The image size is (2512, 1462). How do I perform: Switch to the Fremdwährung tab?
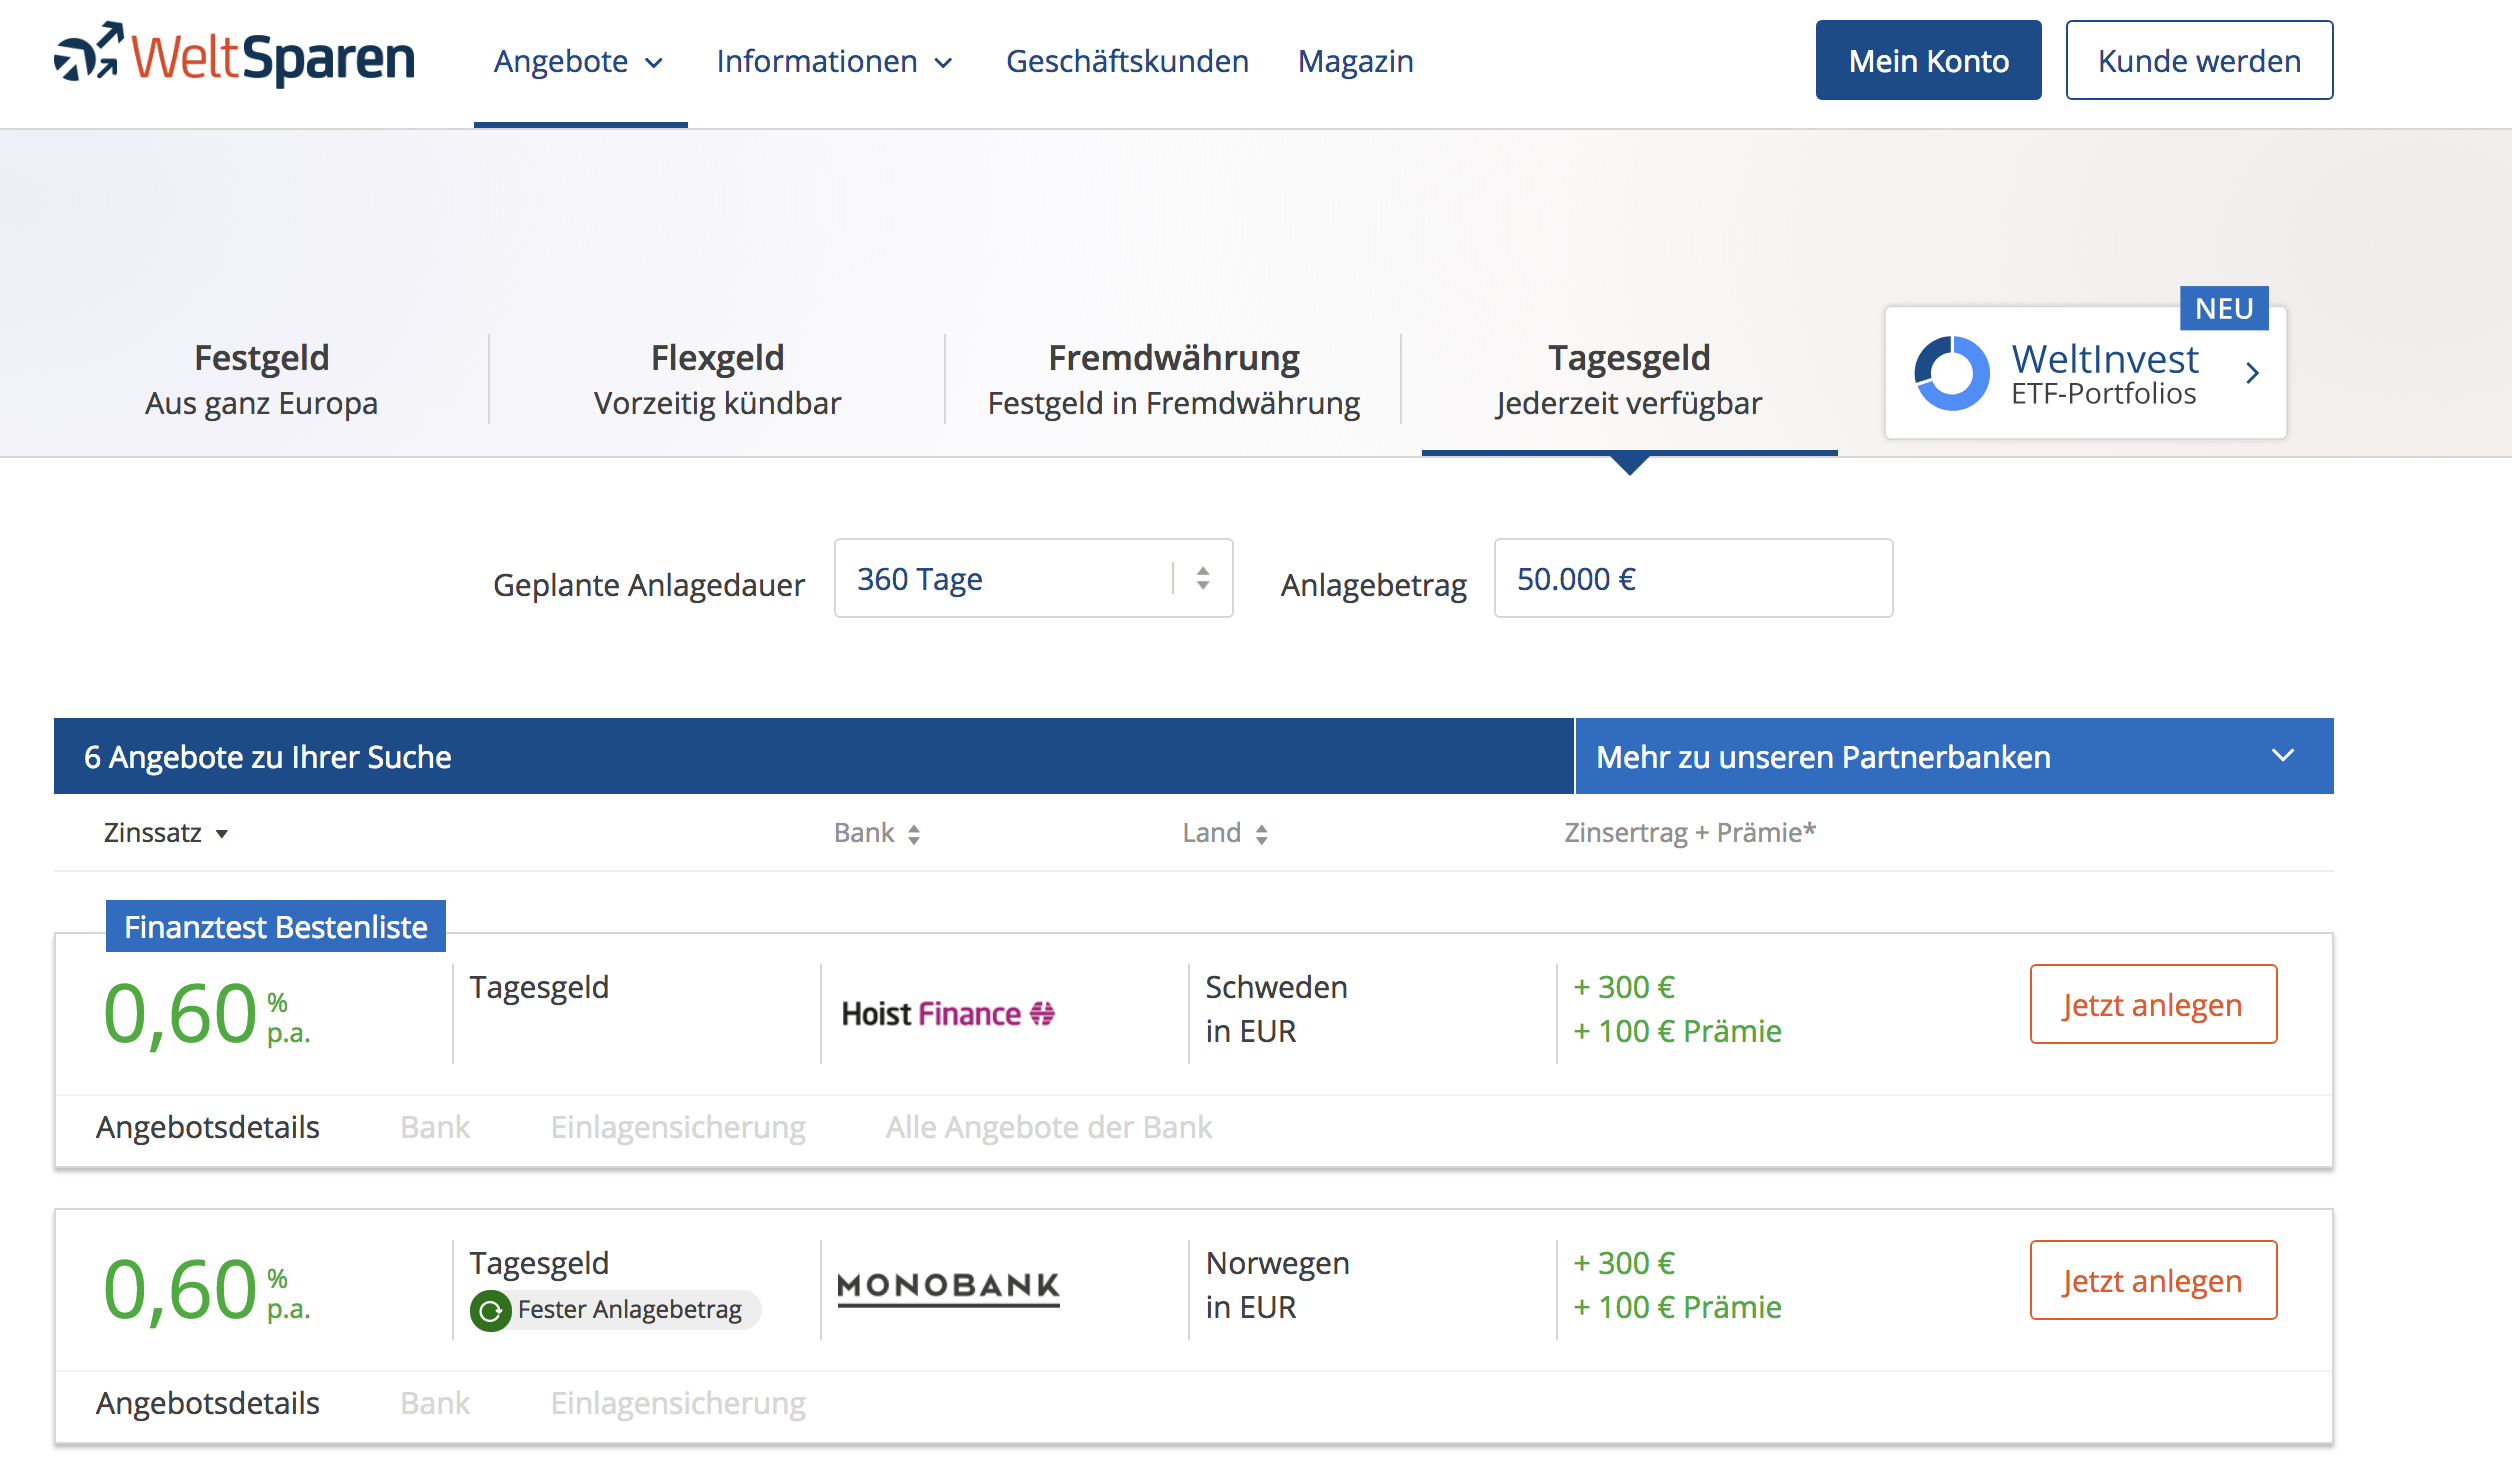[x=1173, y=380]
